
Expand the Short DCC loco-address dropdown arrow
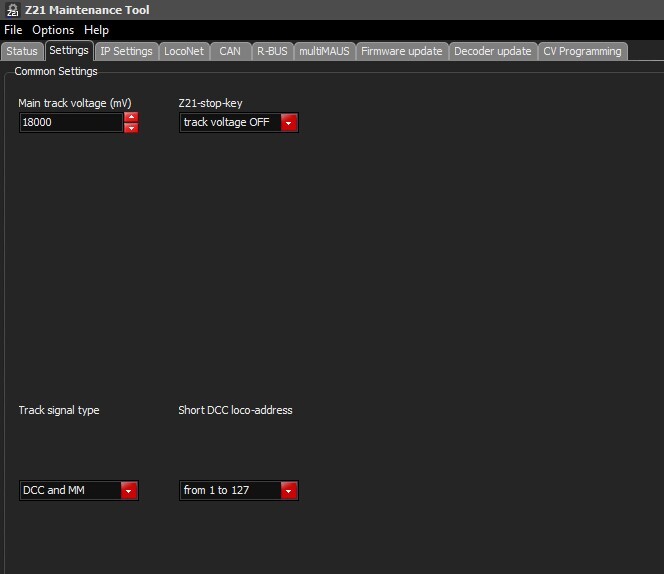[x=288, y=491]
